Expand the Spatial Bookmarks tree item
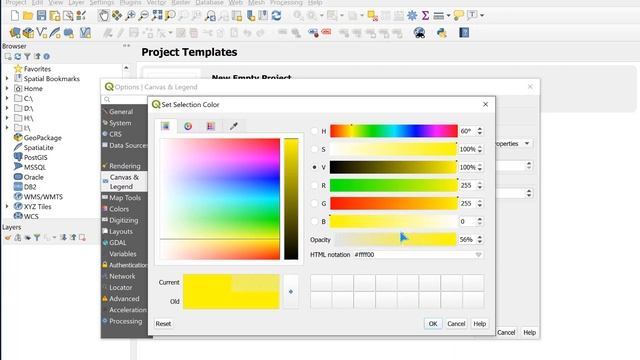 point(7,78)
